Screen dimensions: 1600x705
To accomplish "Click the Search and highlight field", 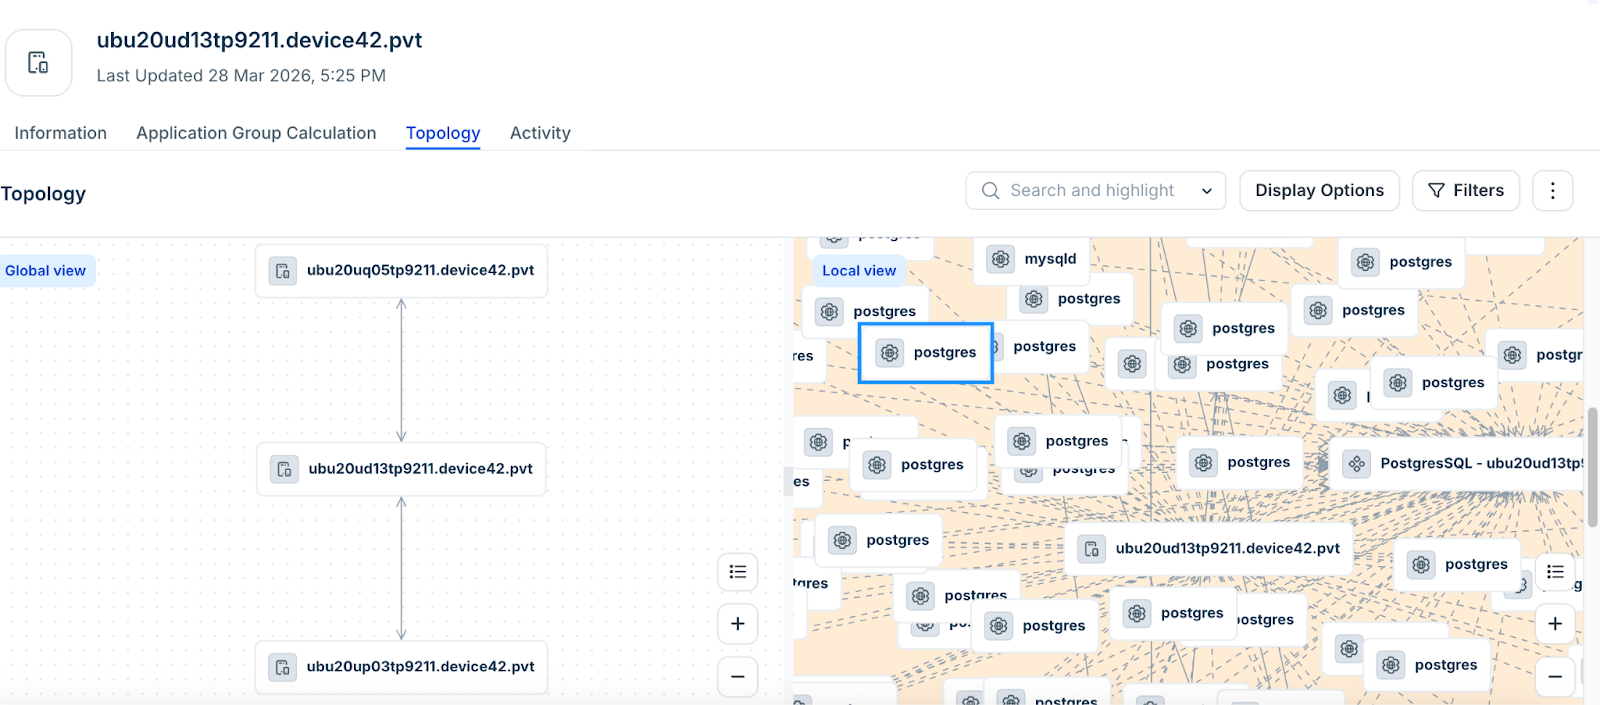I will click(1095, 190).
